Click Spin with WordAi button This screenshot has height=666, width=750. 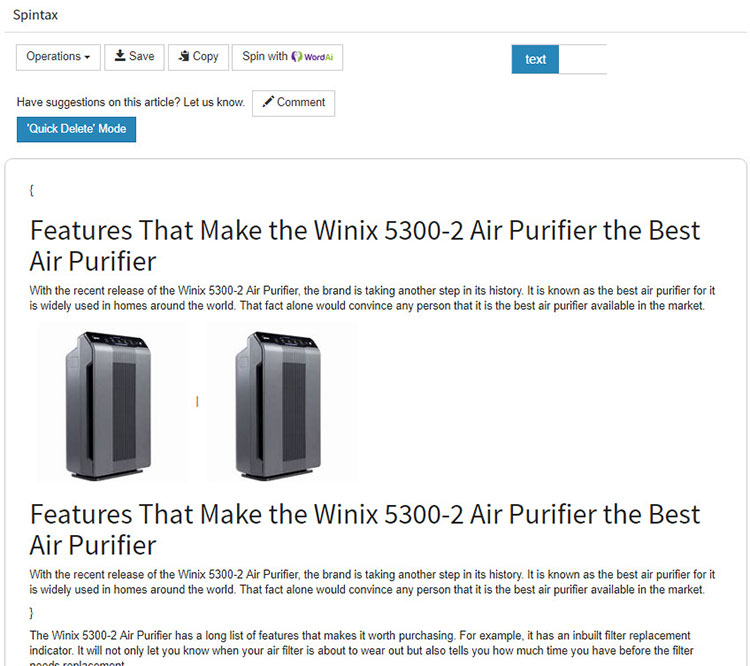pos(287,57)
